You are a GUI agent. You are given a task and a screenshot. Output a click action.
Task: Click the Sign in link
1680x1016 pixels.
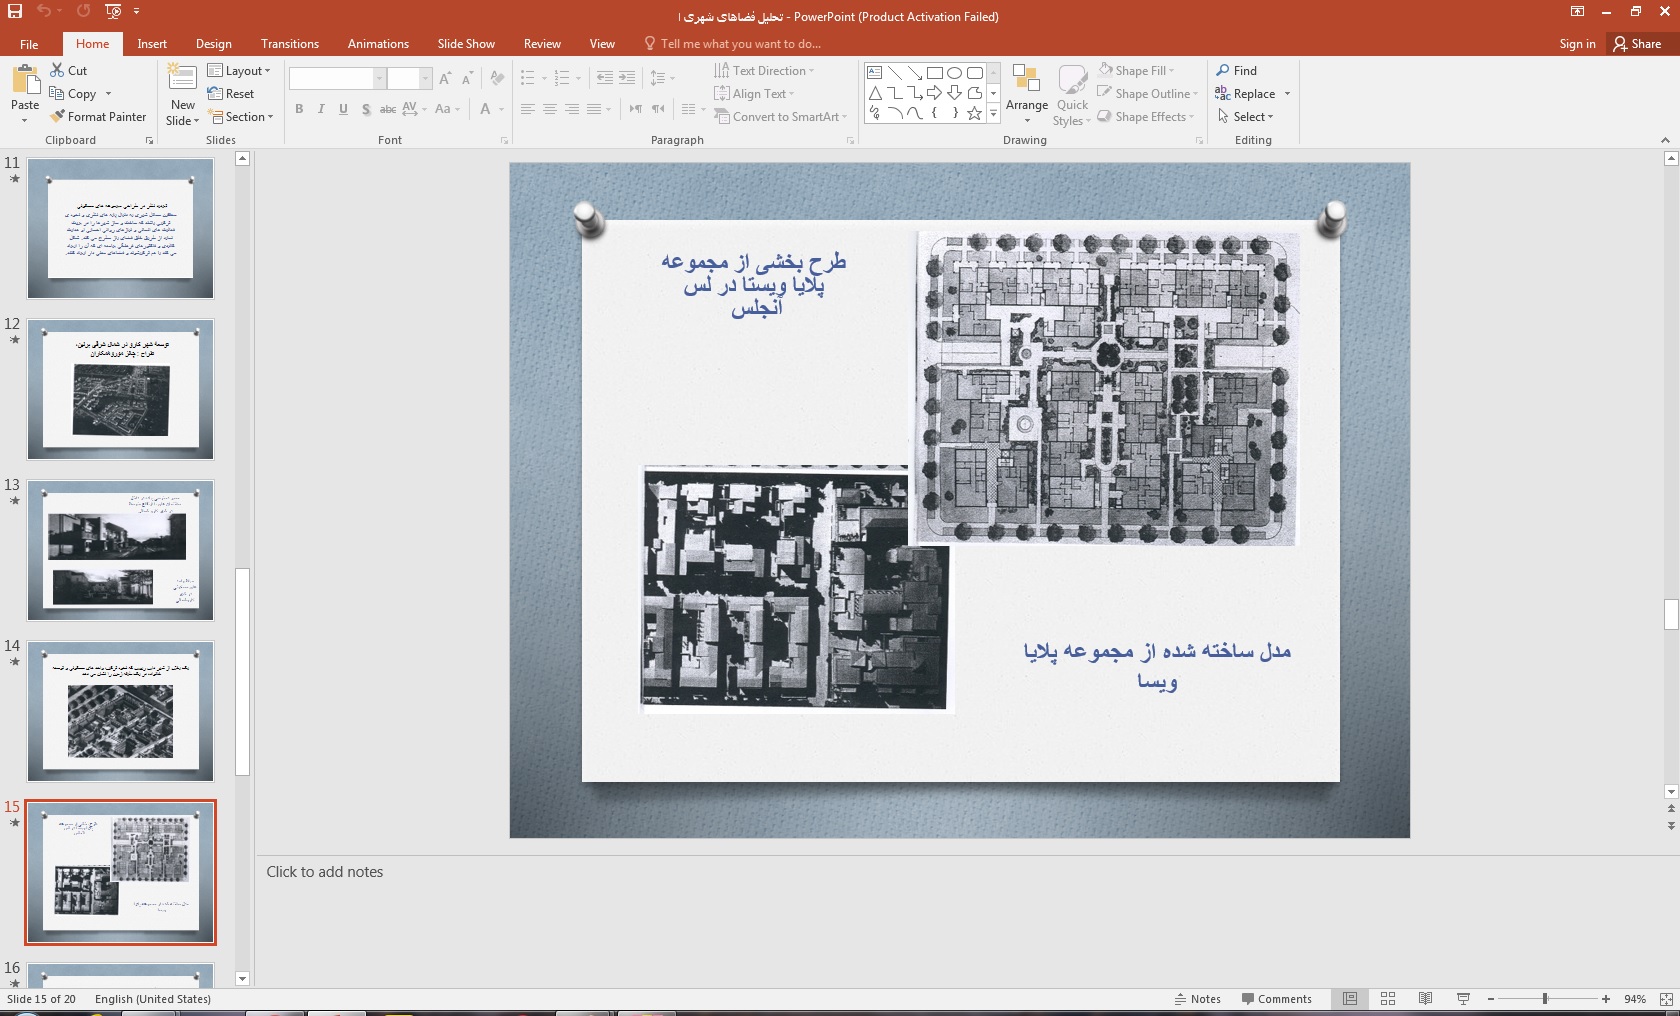click(1577, 44)
